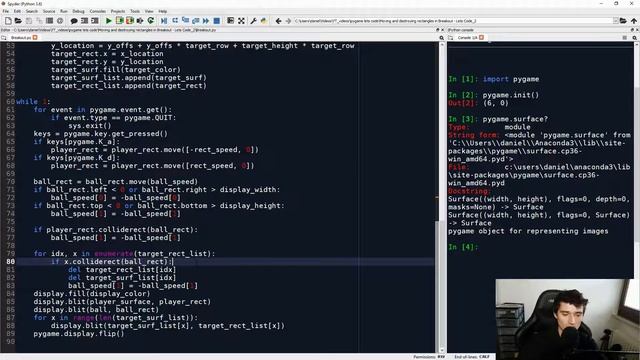Run the file with the green play button
This screenshot has height=360, width=640.
(x=109, y=20)
